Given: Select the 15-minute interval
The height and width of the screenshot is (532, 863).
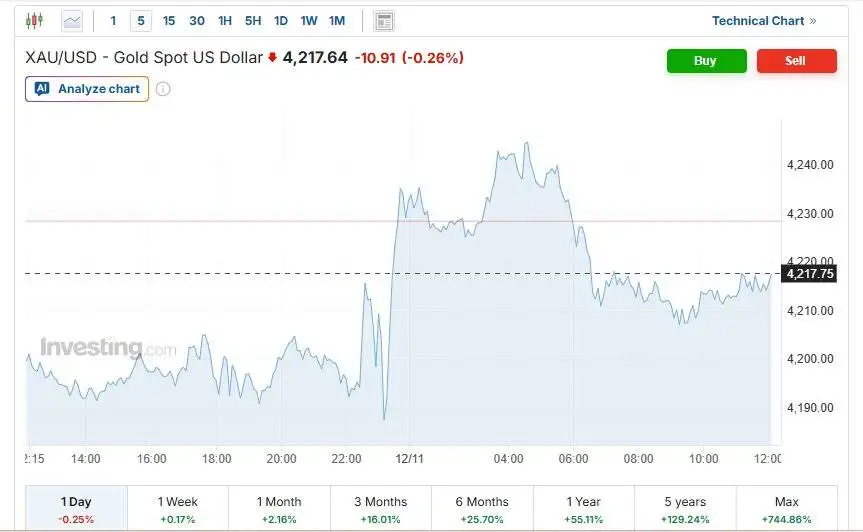Looking at the screenshot, I should [x=169, y=21].
